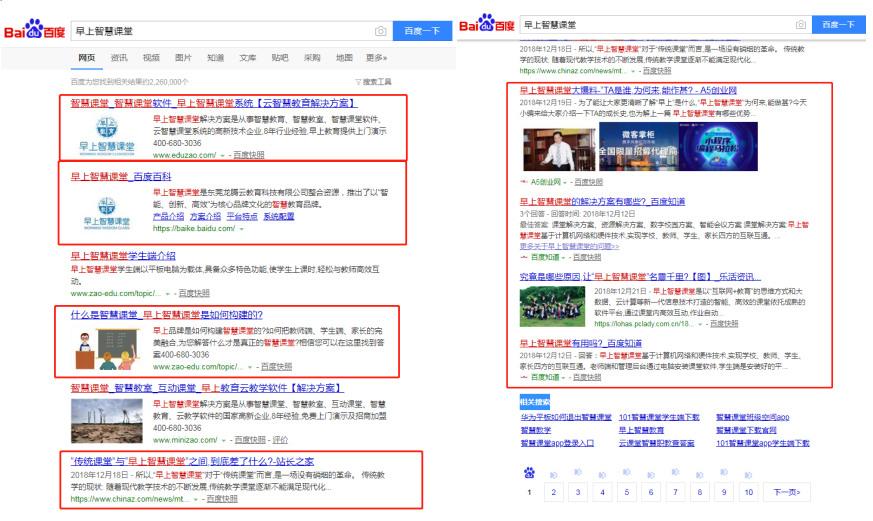This screenshot has width=873, height=521.
Task: Click the man in office thumbnail
Action: [559, 149]
